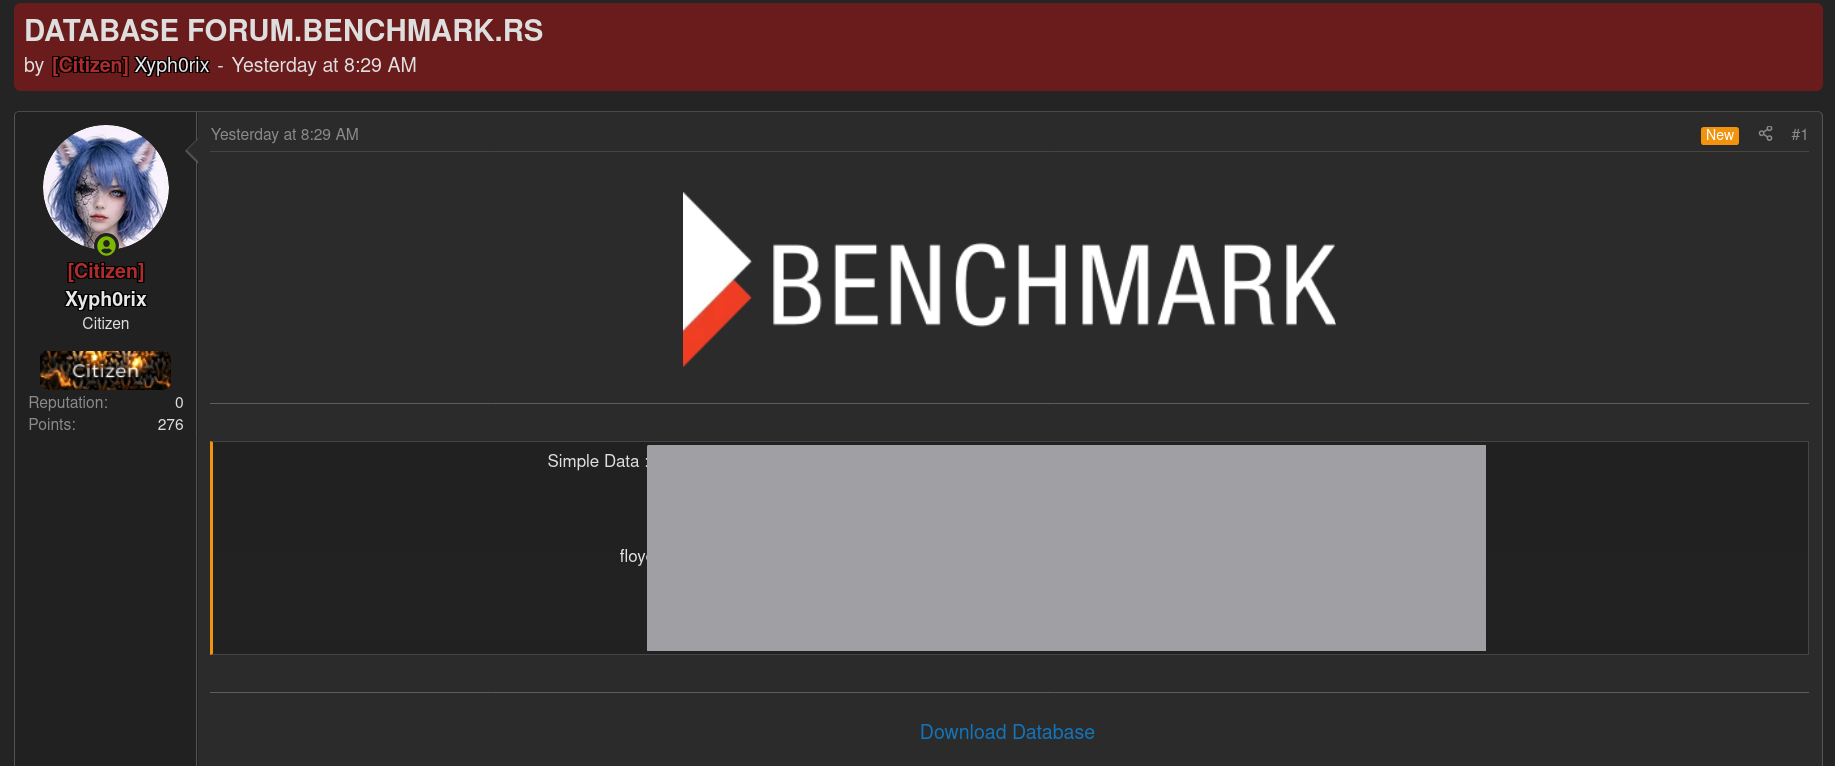Click the gray redacted block in the quote

[1066, 548]
